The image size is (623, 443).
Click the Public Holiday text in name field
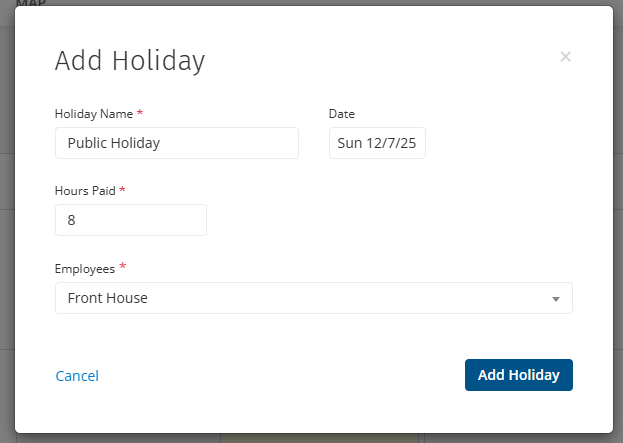114,143
